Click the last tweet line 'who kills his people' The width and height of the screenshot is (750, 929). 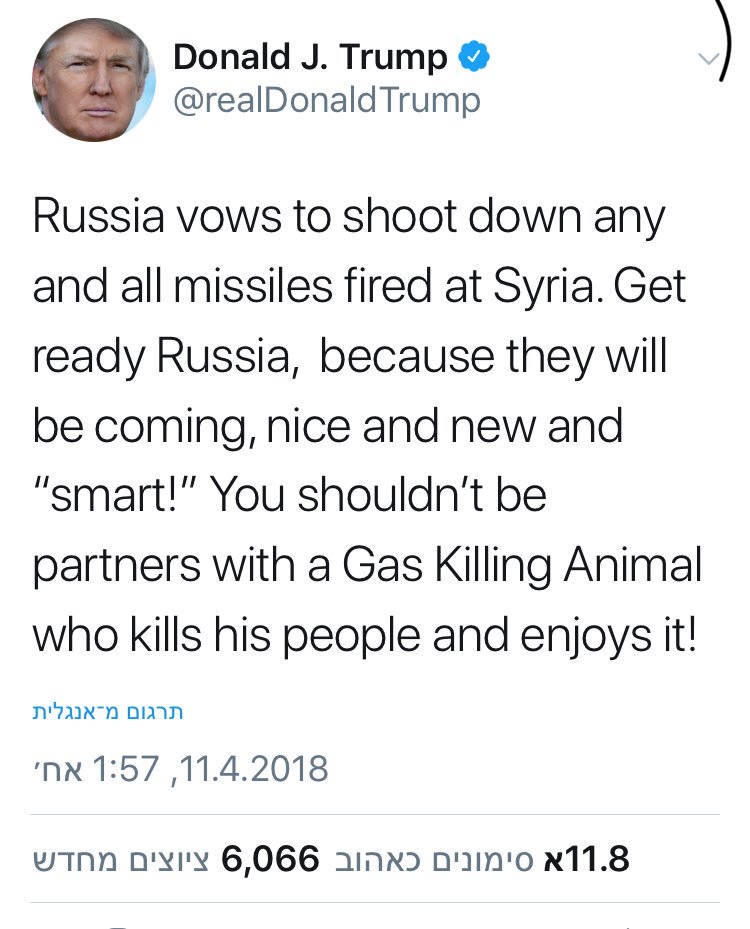364,635
